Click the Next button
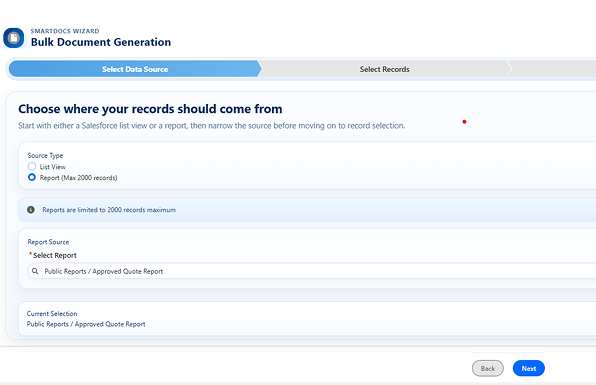This screenshot has height=385, width=596. [x=528, y=368]
